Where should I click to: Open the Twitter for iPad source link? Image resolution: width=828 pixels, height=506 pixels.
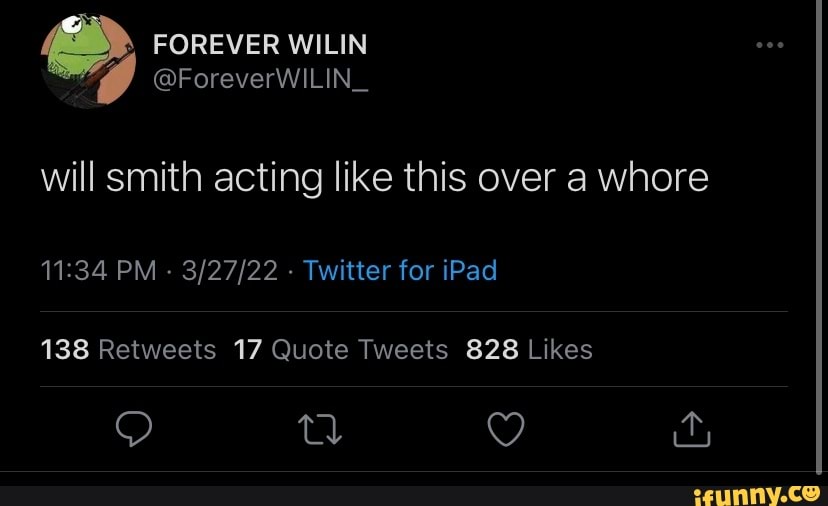(x=399, y=271)
